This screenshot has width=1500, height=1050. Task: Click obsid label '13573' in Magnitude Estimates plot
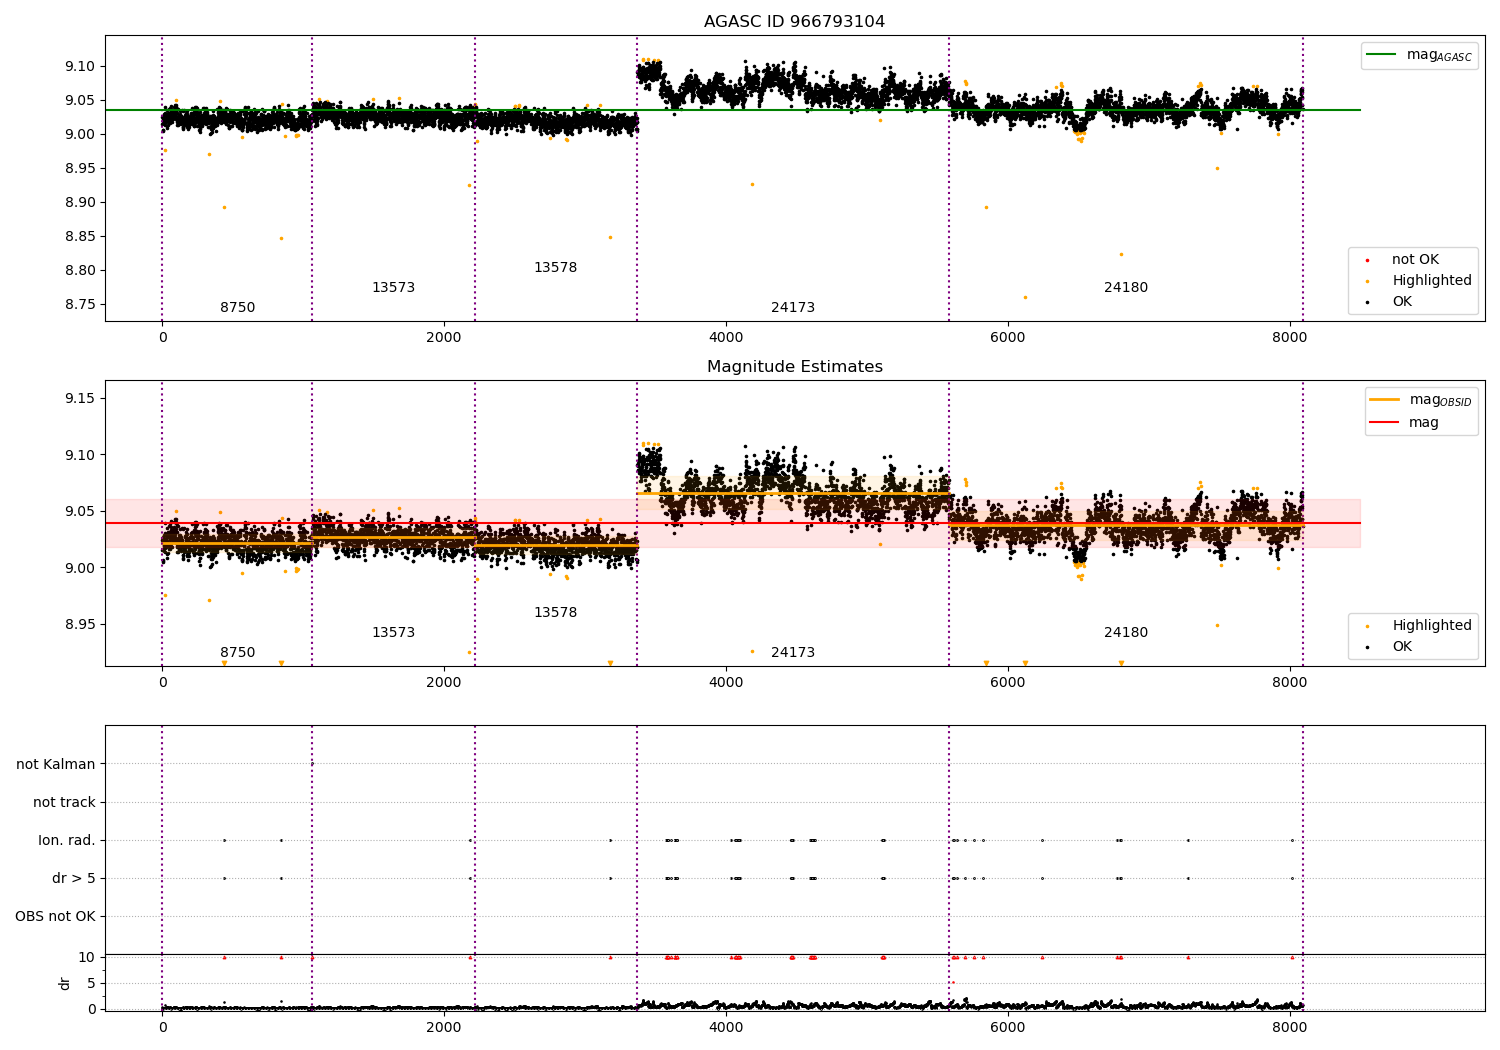pyautogui.click(x=393, y=633)
